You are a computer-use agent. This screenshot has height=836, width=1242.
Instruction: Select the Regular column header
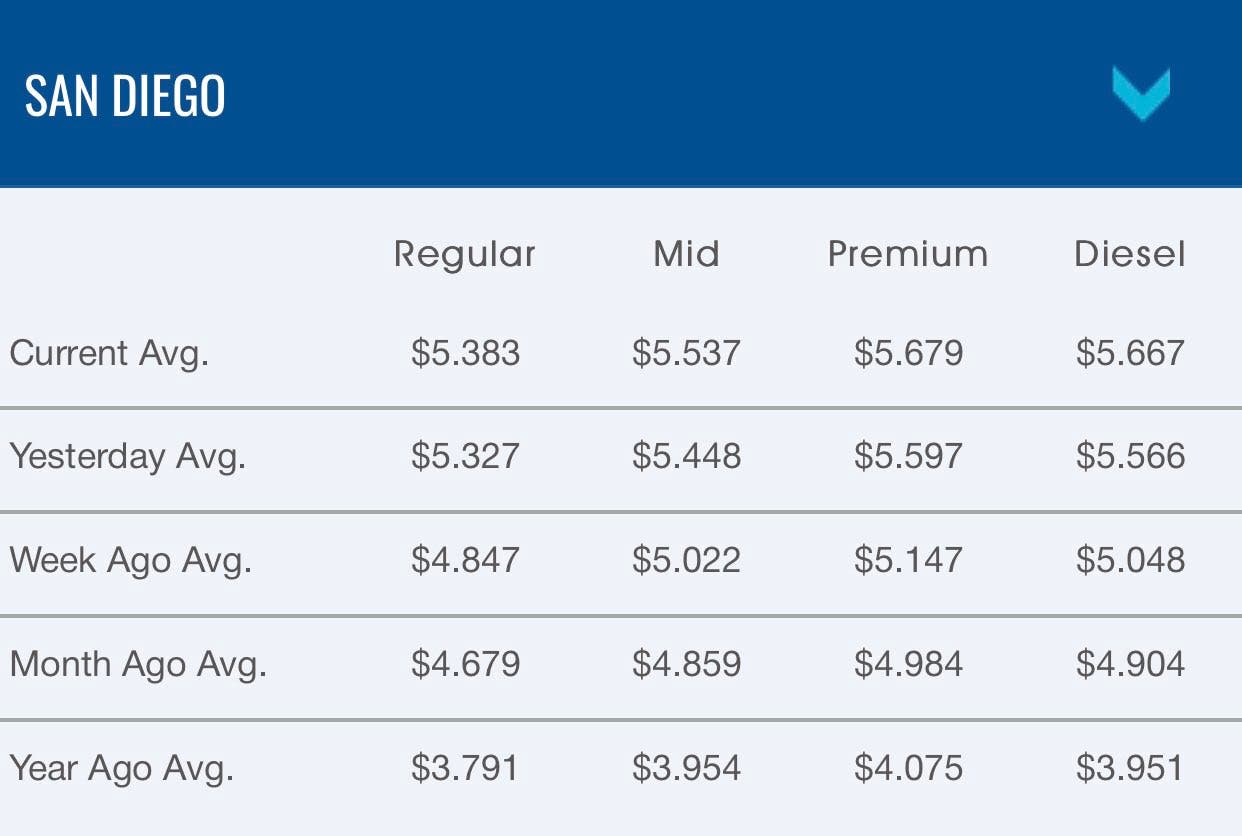[465, 254]
